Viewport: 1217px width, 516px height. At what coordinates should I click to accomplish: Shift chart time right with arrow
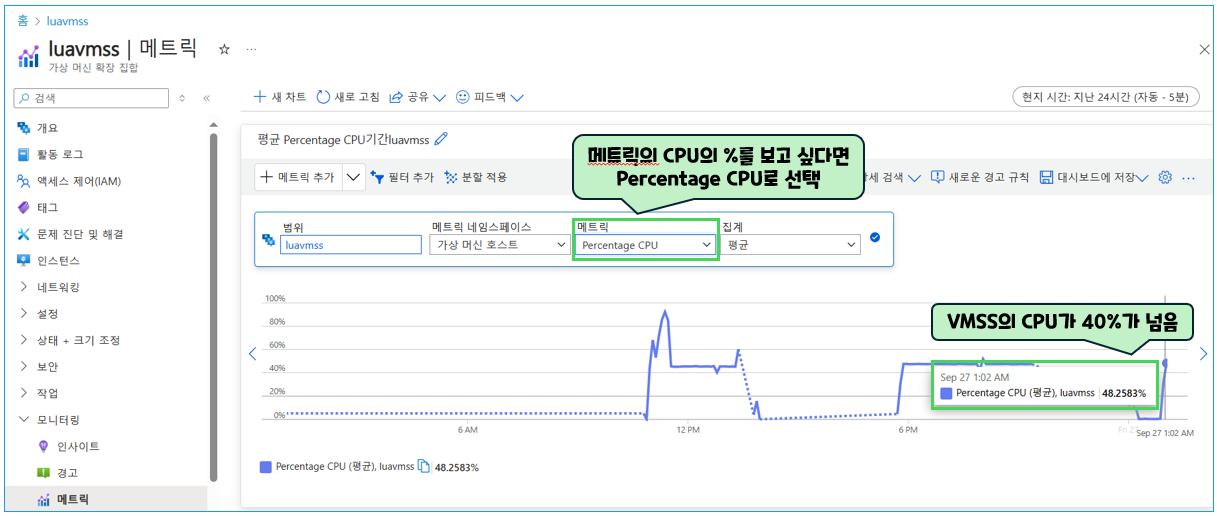pyautogui.click(x=1203, y=353)
